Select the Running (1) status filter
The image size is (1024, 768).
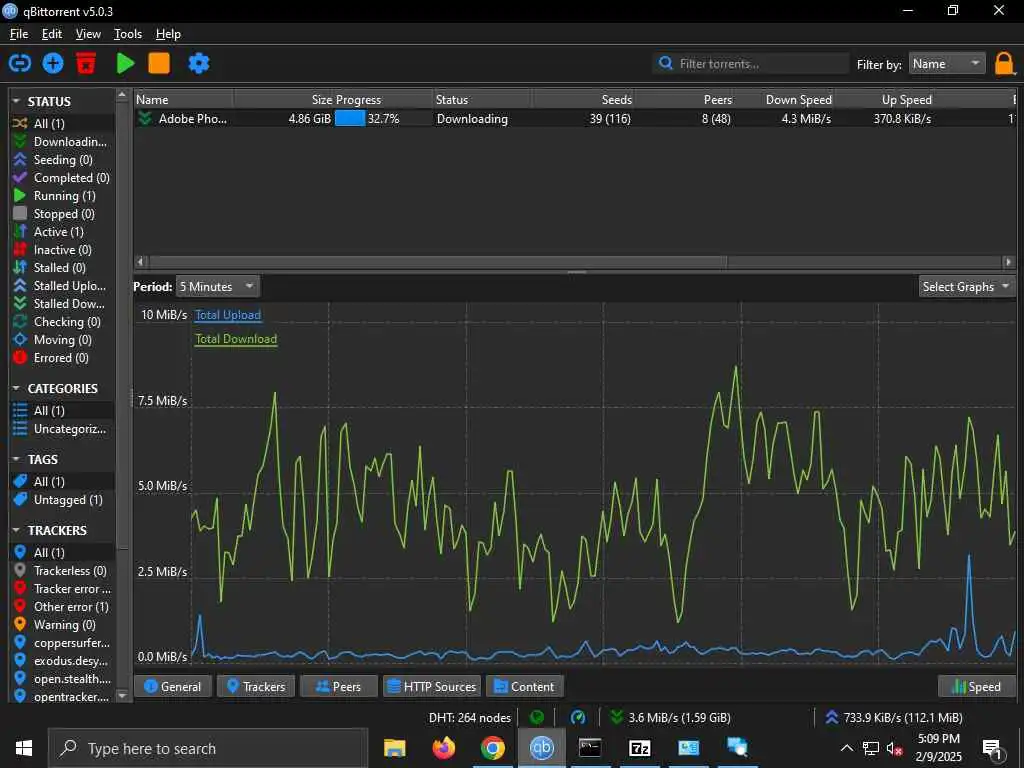point(63,196)
